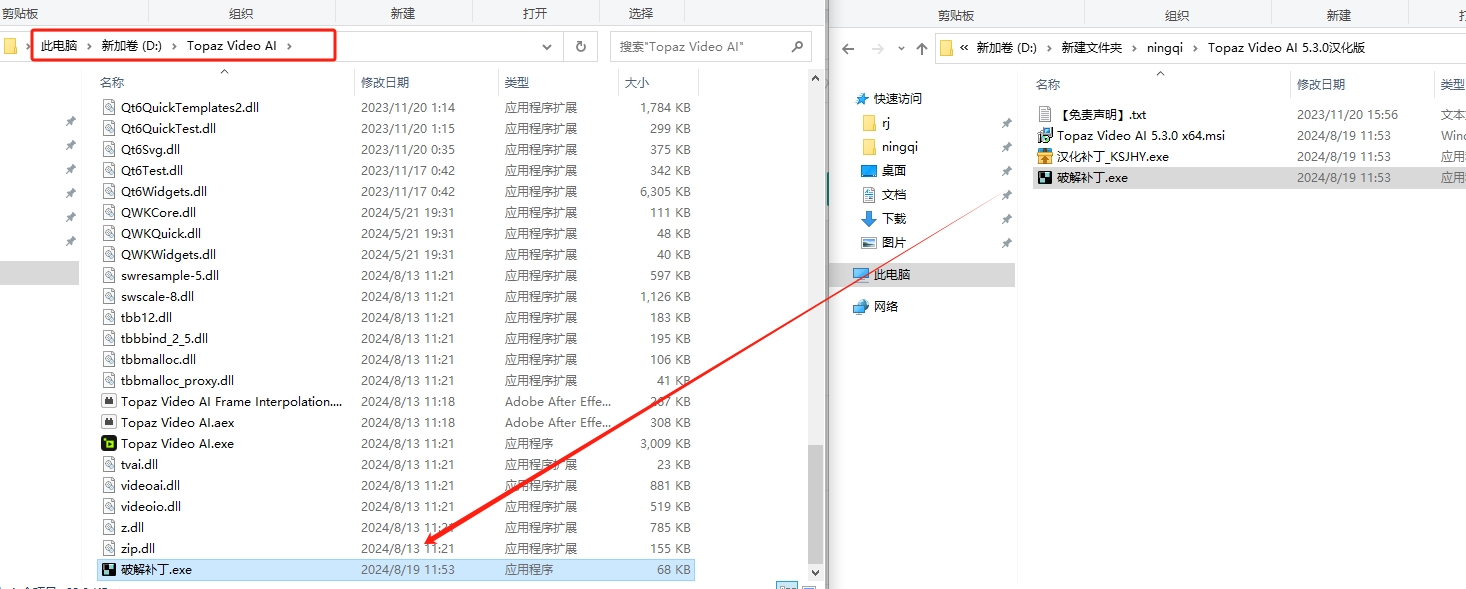Screen dimensions: 1466x589
Task: Select Topaz Video AI 5.3.0 x64.msi installer
Action: [1140, 135]
